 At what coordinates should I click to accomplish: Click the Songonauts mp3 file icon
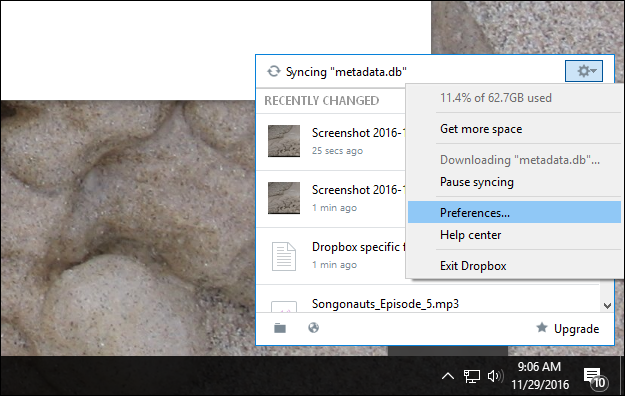tap(284, 306)
